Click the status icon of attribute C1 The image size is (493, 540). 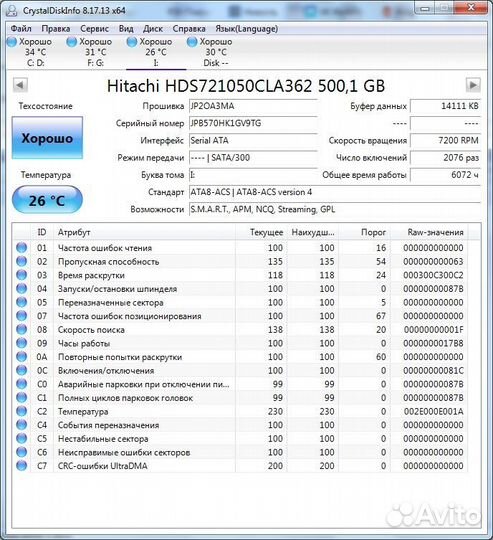pyautogui.click(x=21, y=397)
